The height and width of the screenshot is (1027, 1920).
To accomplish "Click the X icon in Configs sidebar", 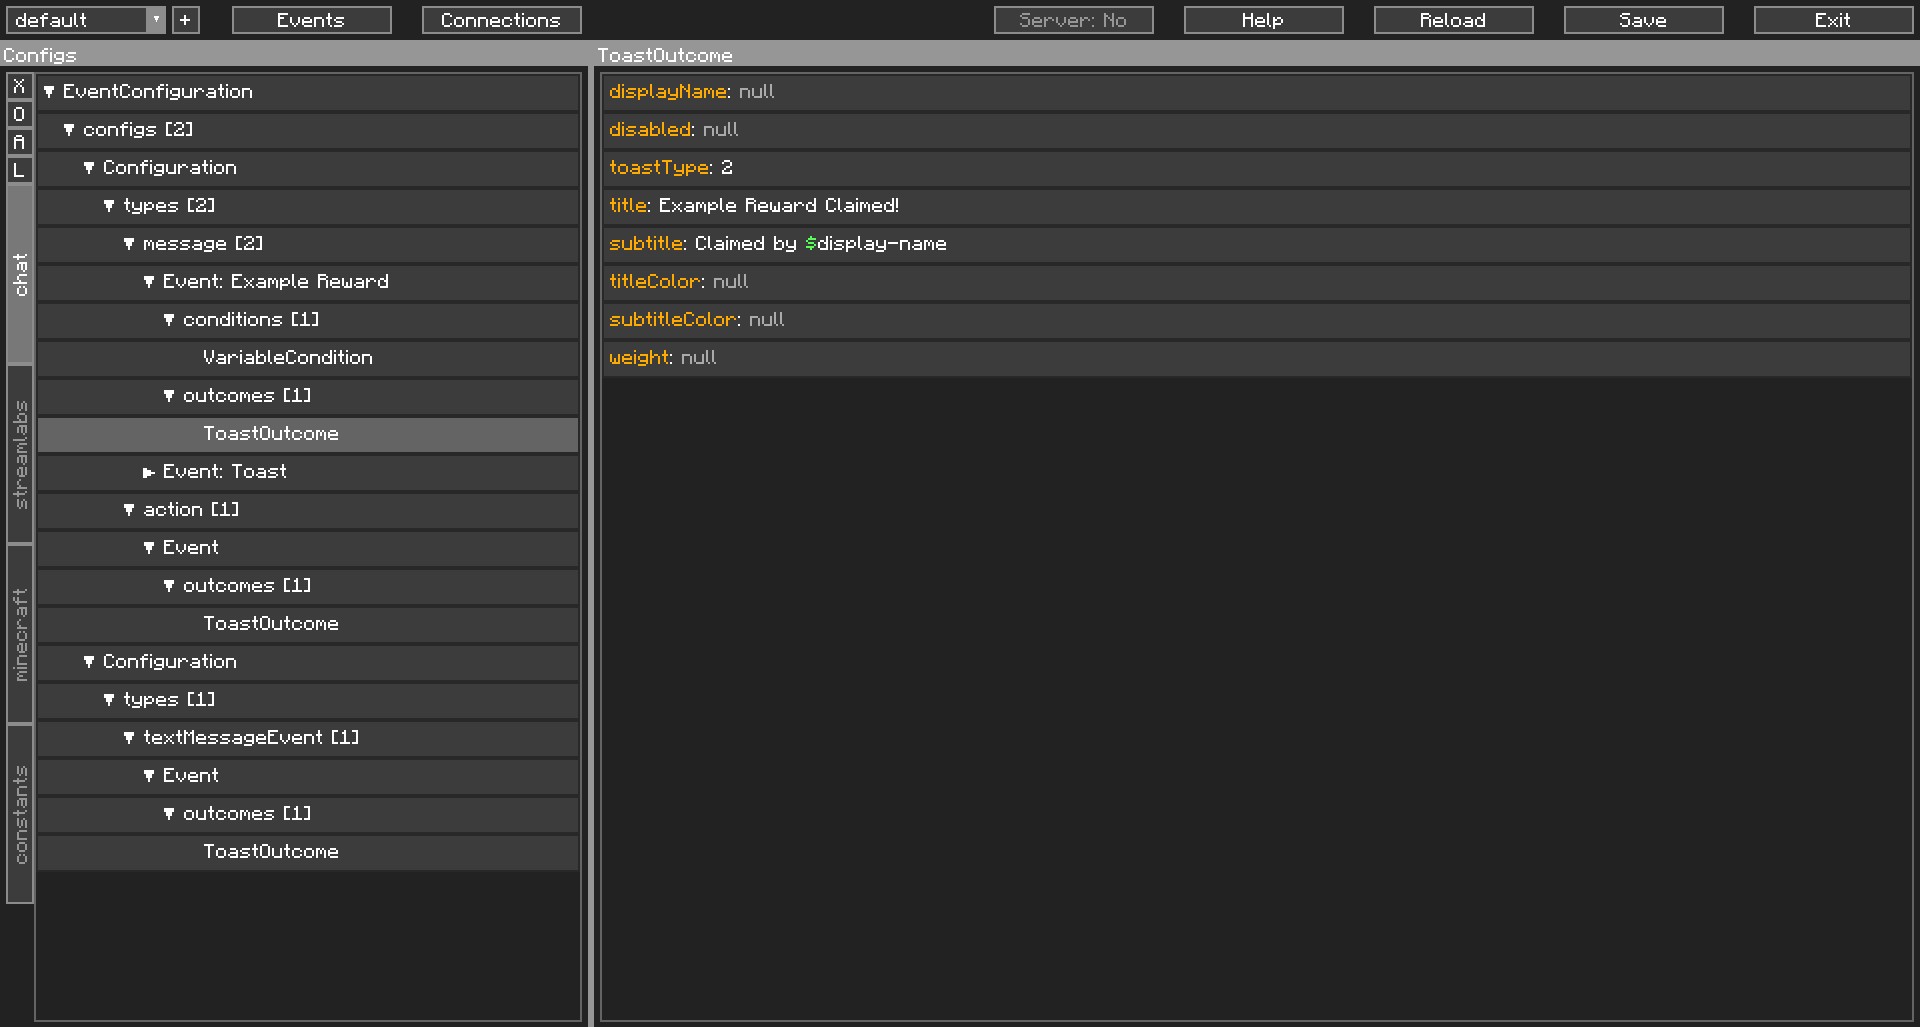I will point(19,87).
